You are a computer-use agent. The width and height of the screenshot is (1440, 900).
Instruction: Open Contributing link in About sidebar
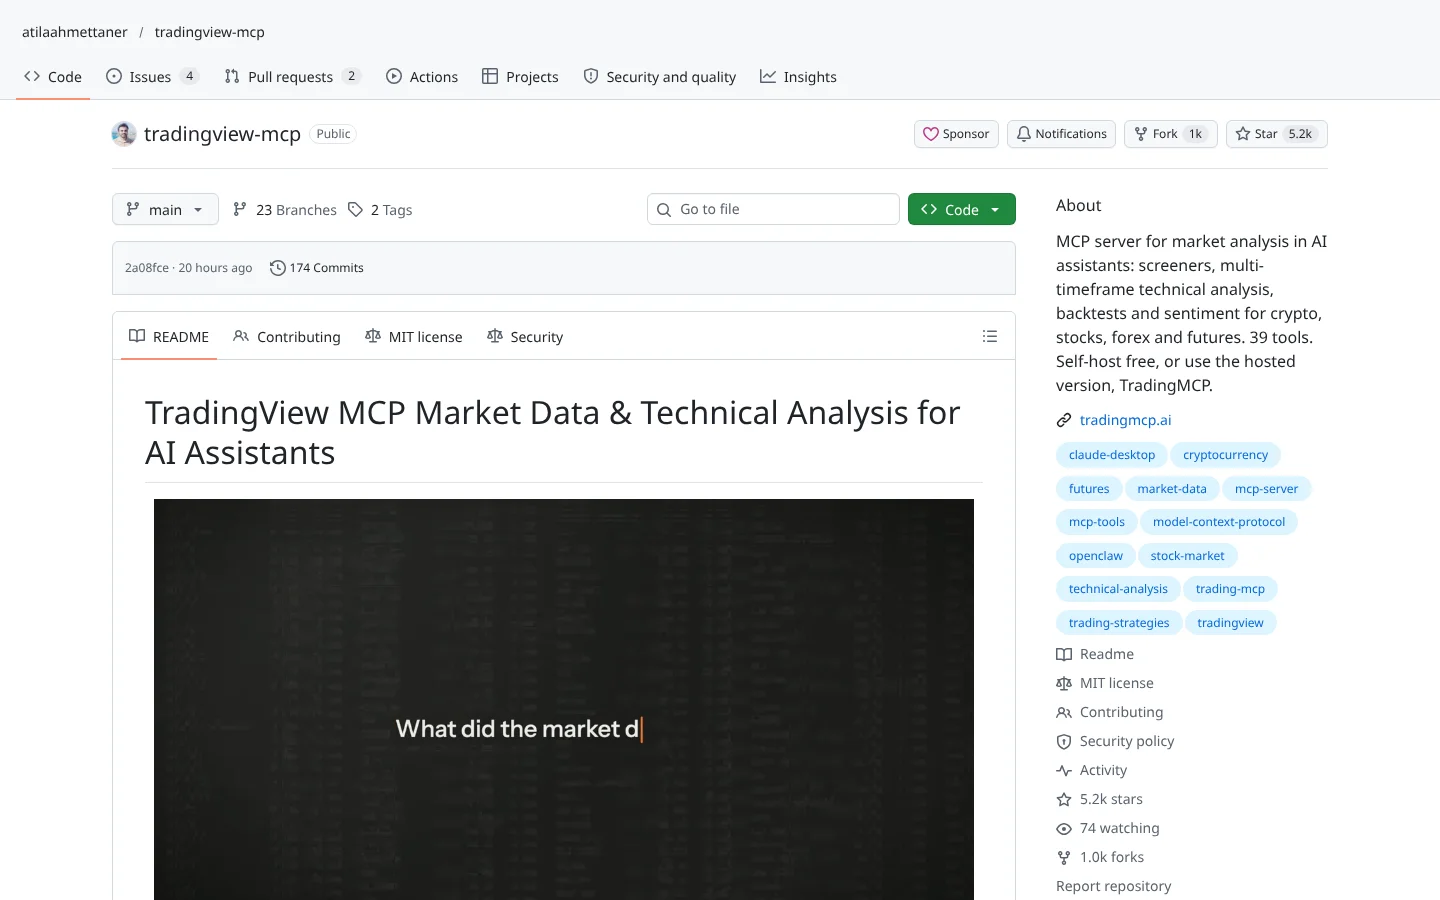click(1110, 712)
